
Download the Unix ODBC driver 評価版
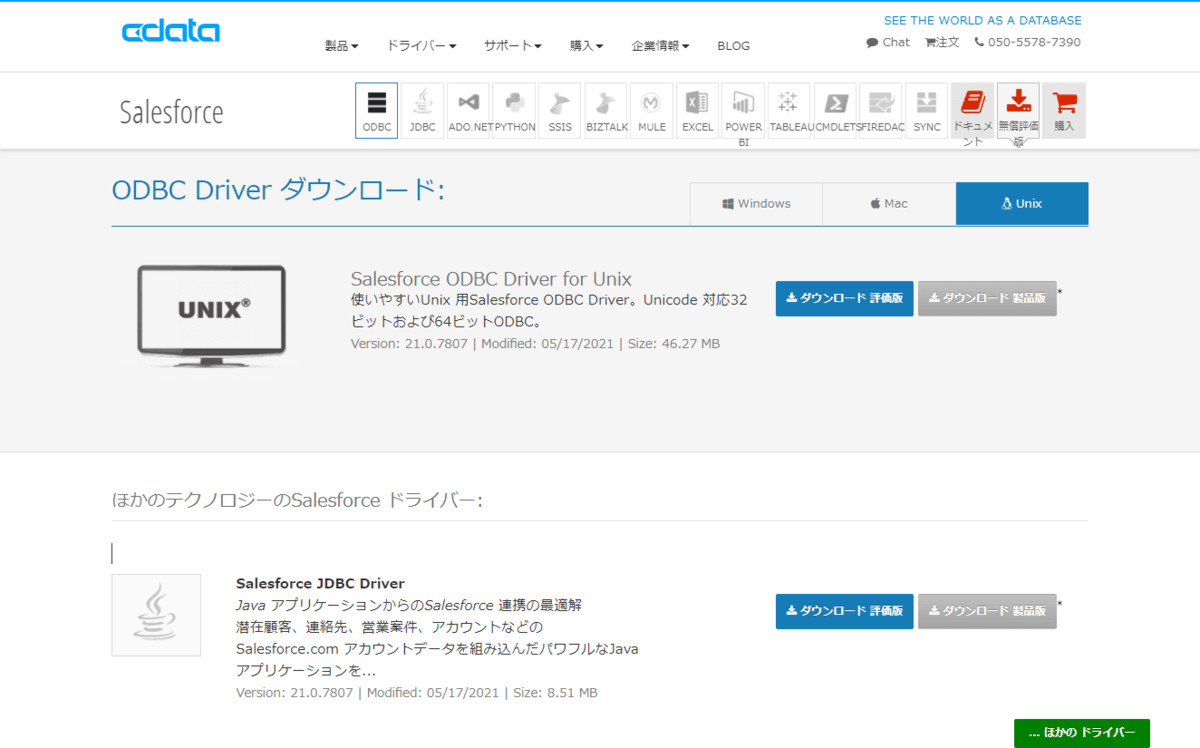[844, 298]
